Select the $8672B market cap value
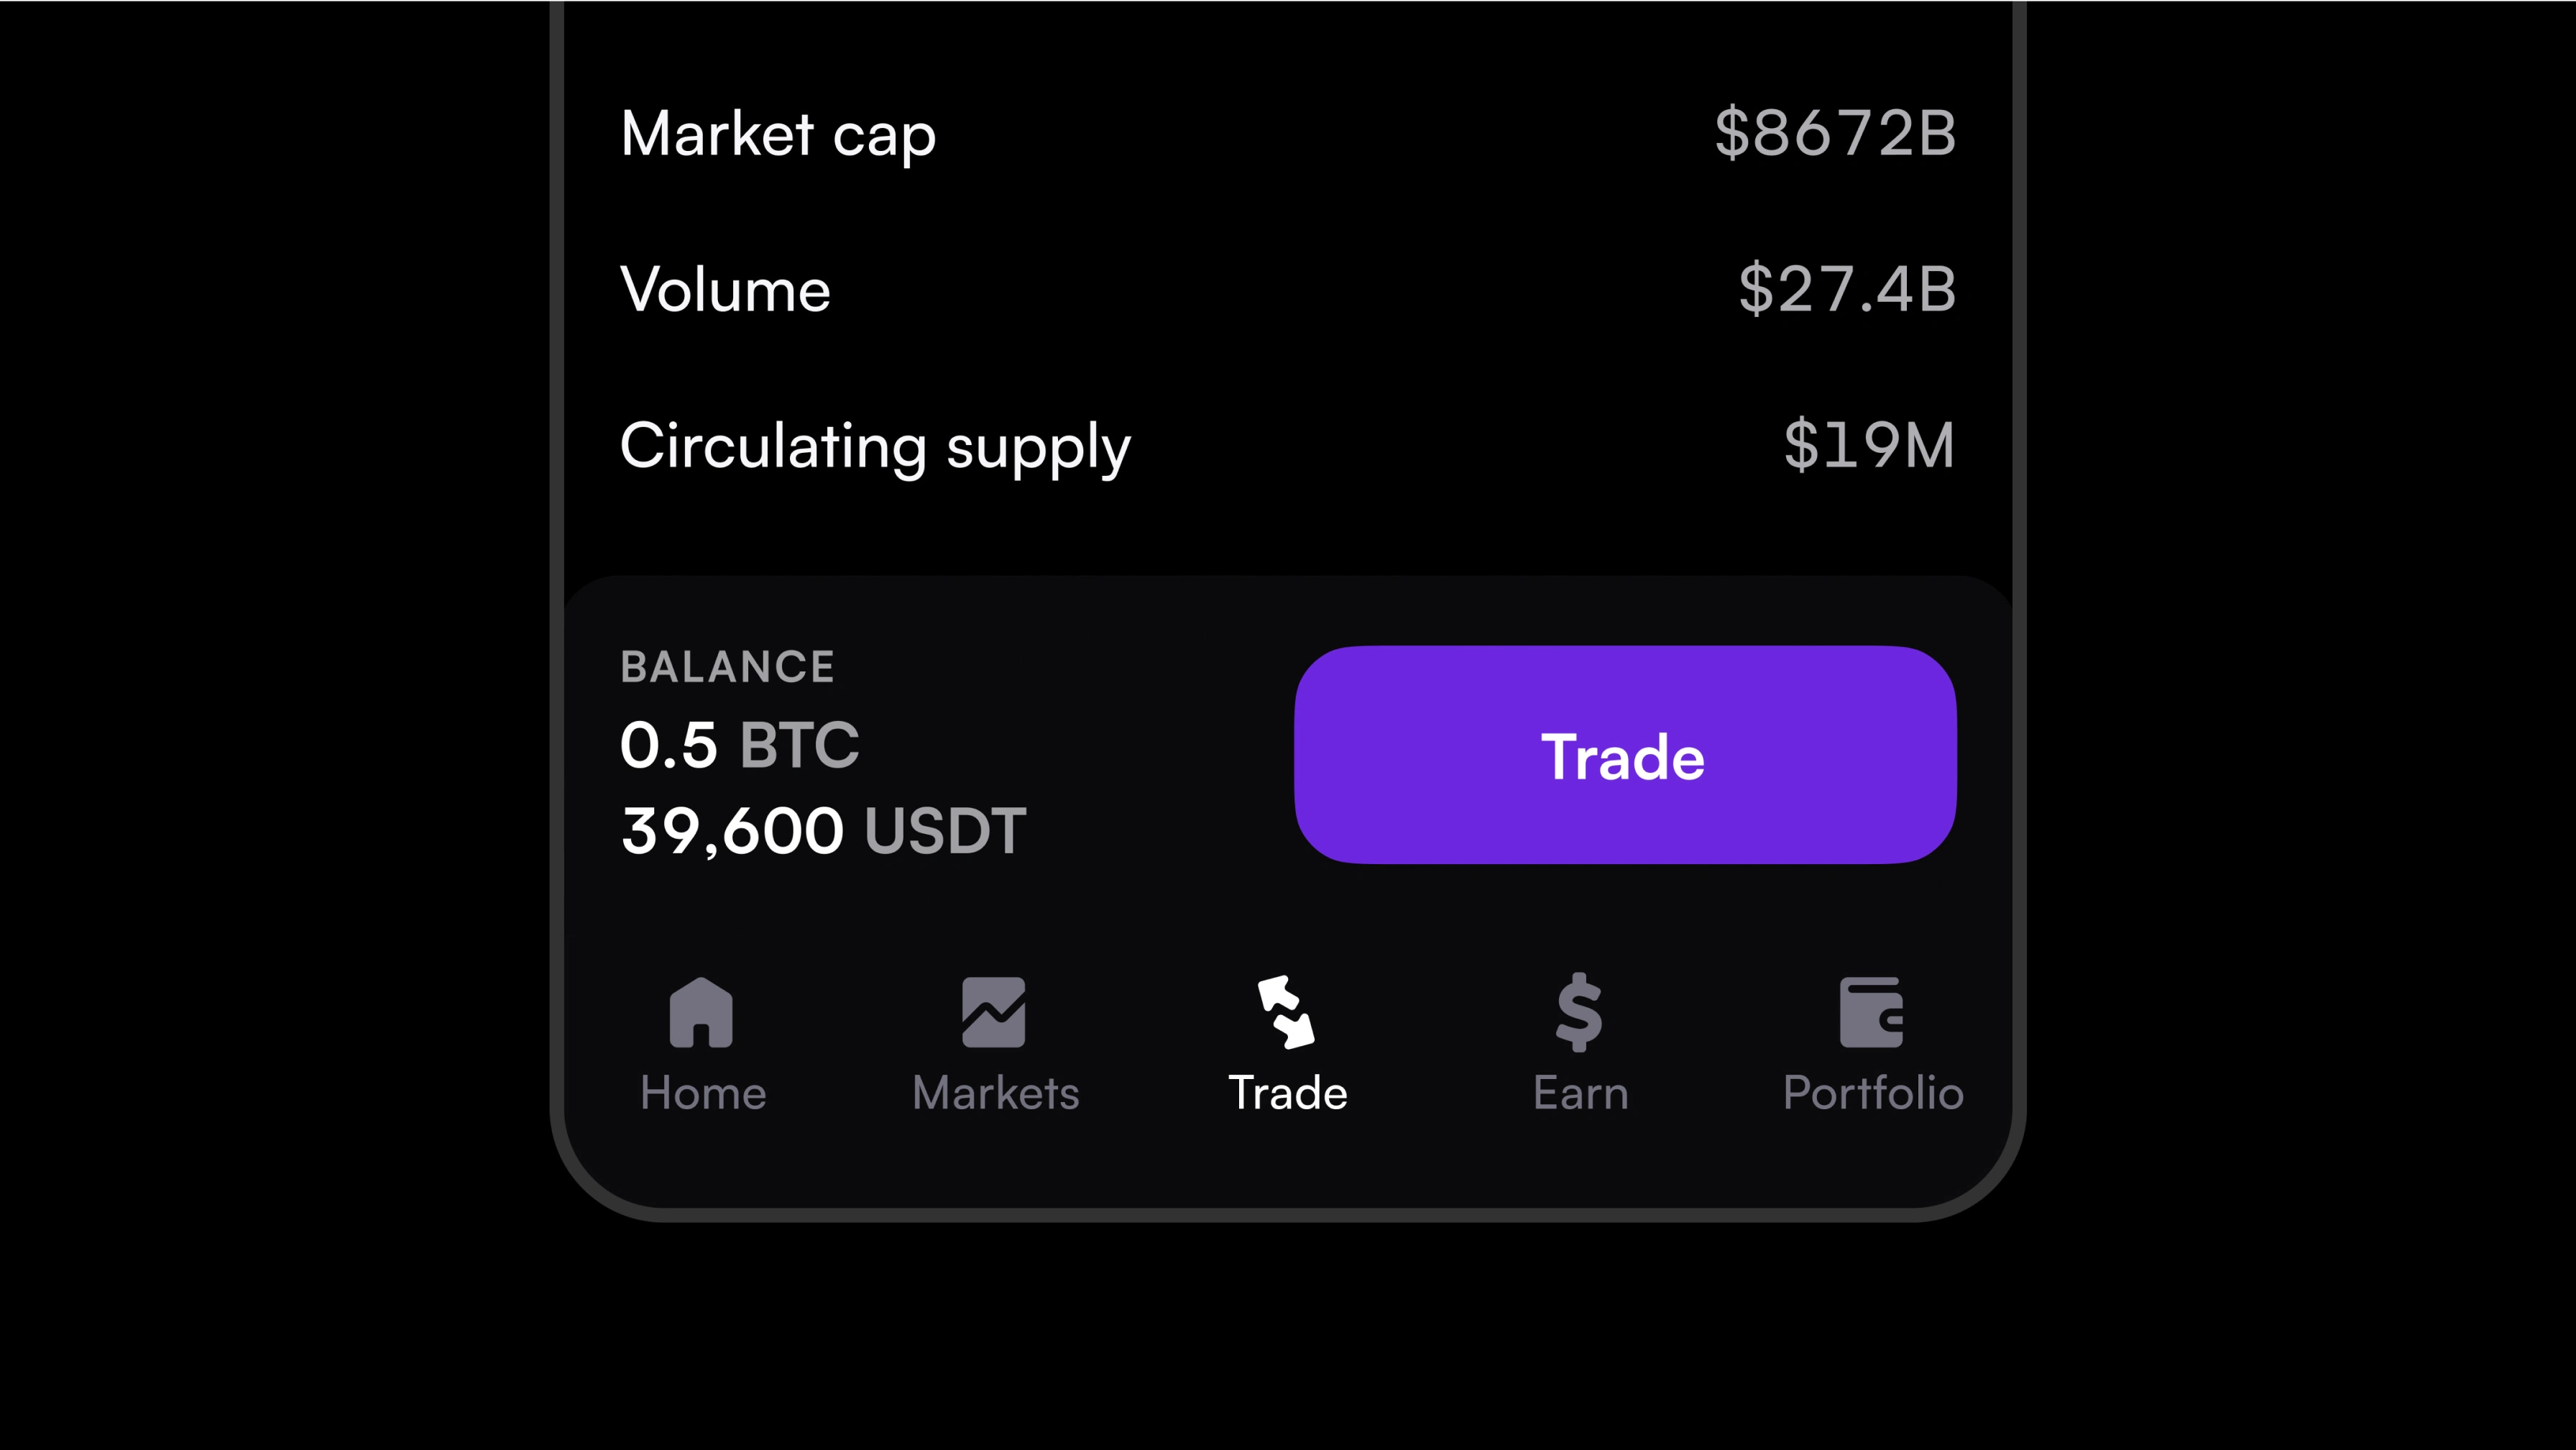 coord(1836,133)
